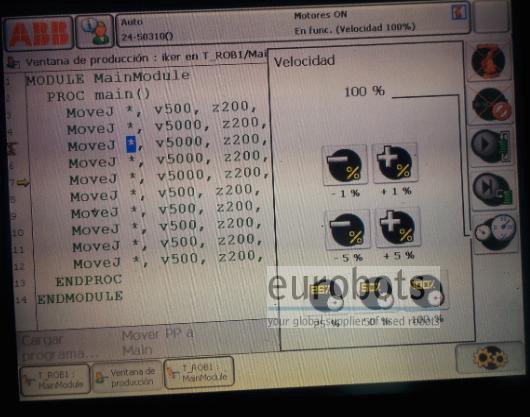The width and height of the screenshot is (530, 417).
Task: Switch to the highlighted T_ROB1 MainModule tab
Action: [199, 373]
